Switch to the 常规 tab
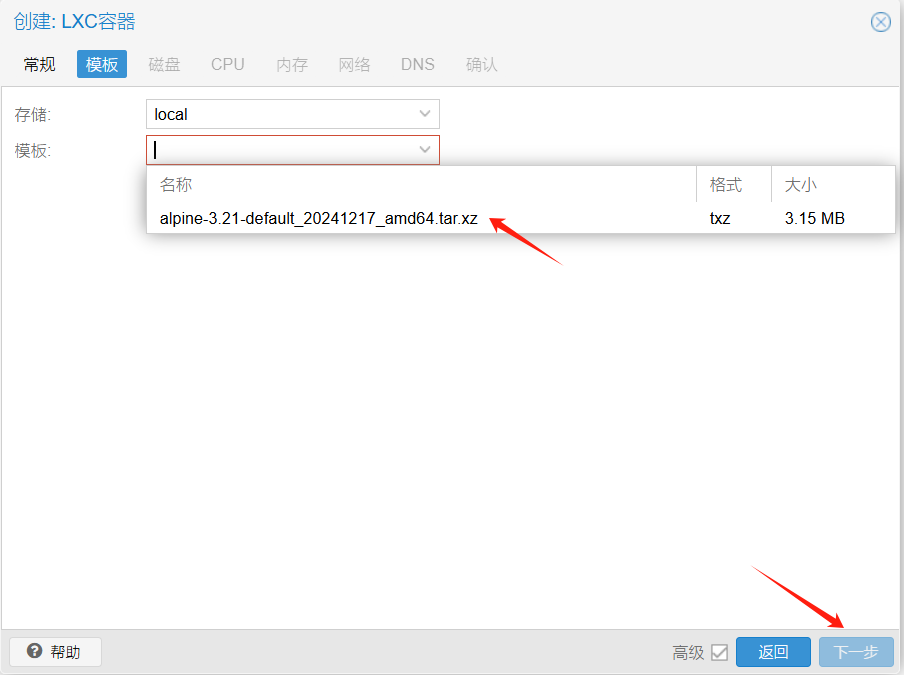Image resolution: width=904 pixels, height=675 pixels. (x=40, y=64)
